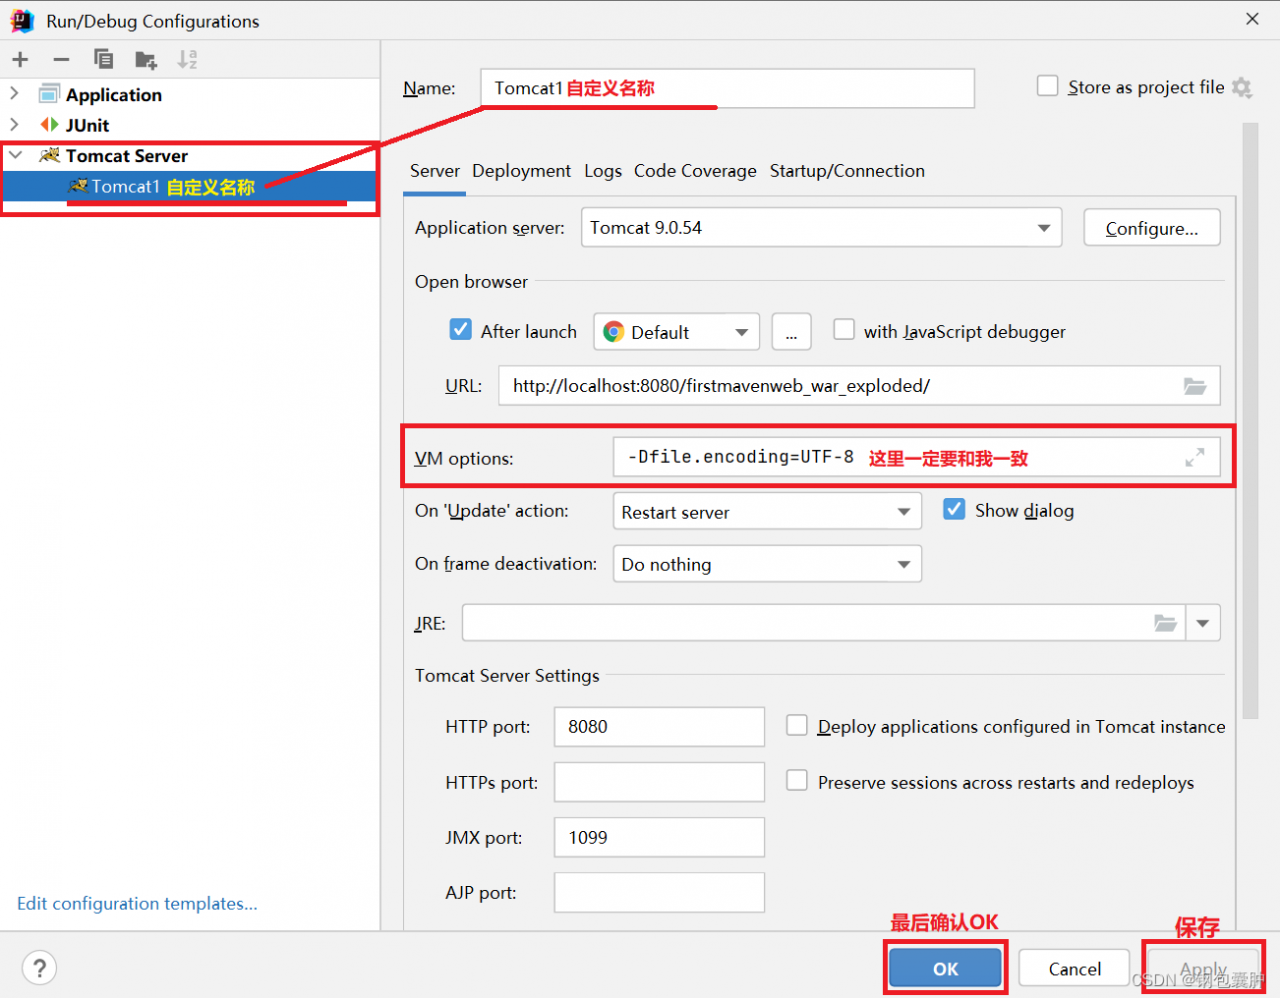The image size is (1280, 998).
Task: Move configuration into new folder
Action: 146,61
